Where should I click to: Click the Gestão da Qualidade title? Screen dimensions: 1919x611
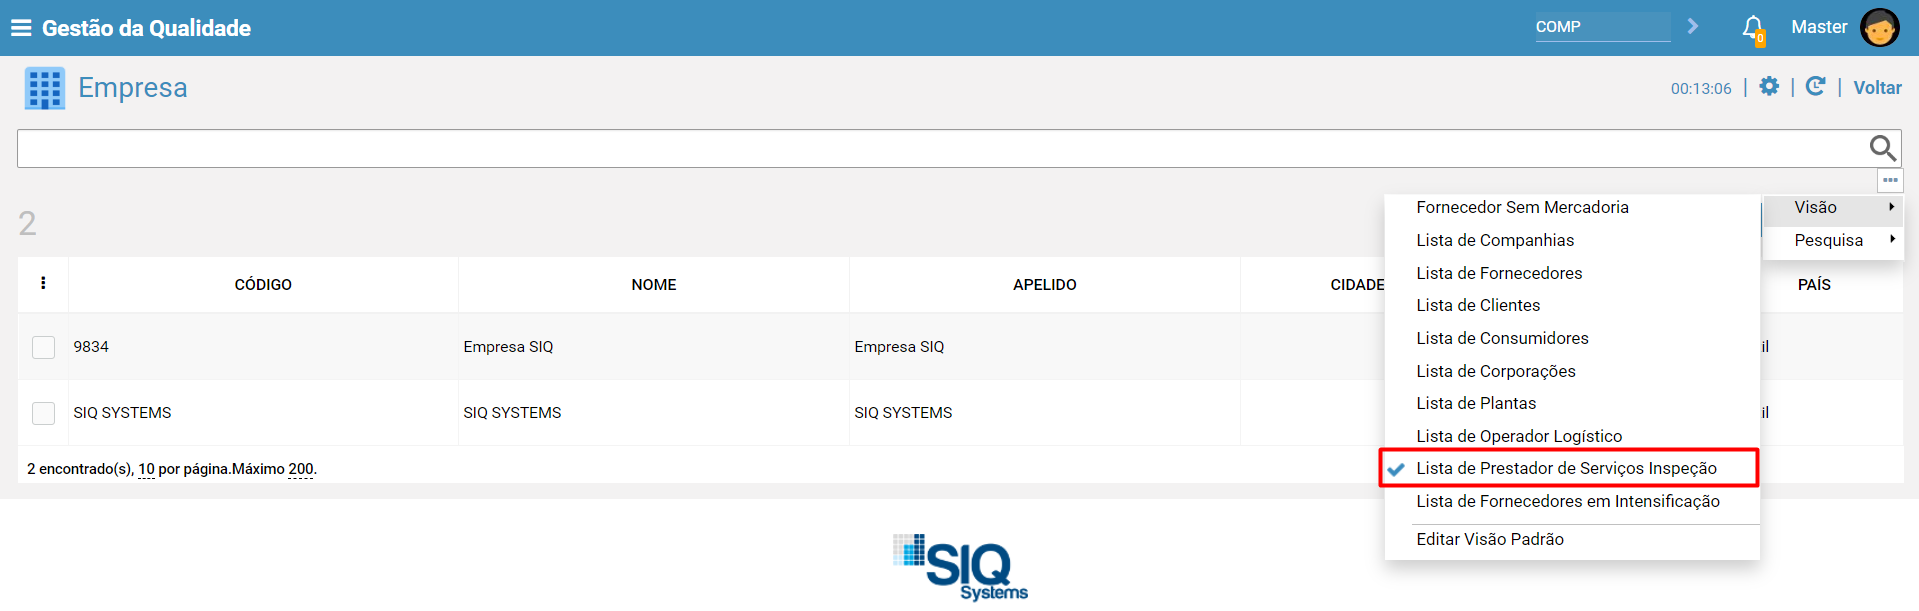(x=146, y=28)
